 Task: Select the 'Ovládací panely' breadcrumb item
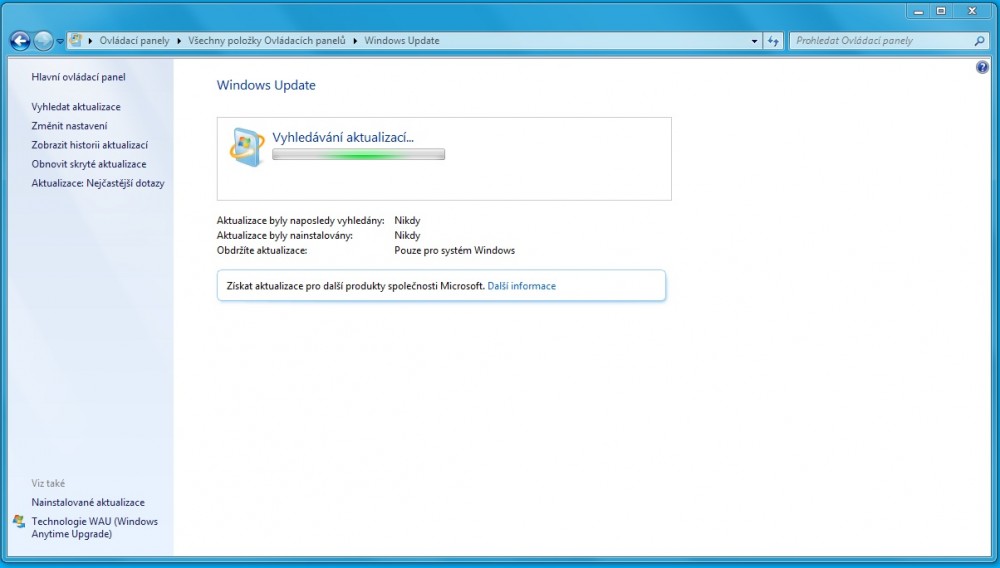[x=134, y=41]
